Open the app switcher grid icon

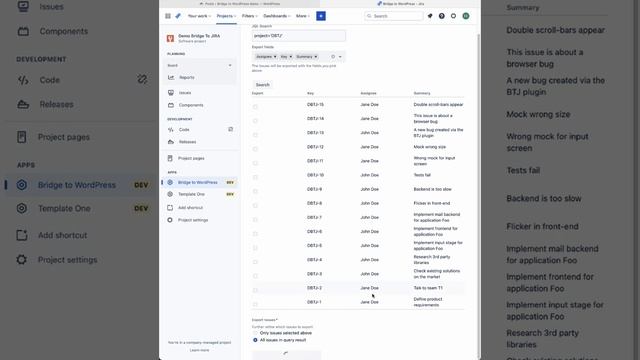point(168,16)
